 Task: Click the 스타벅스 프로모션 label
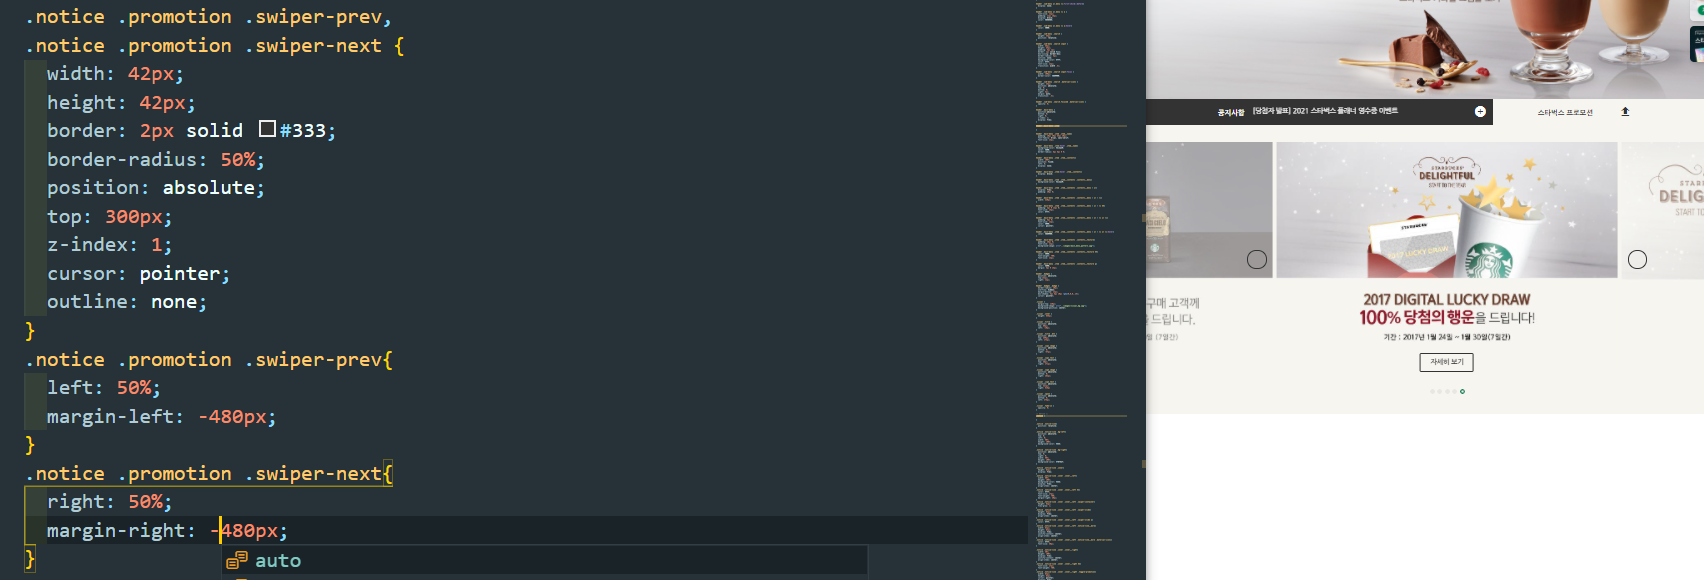coord(1565,112)
